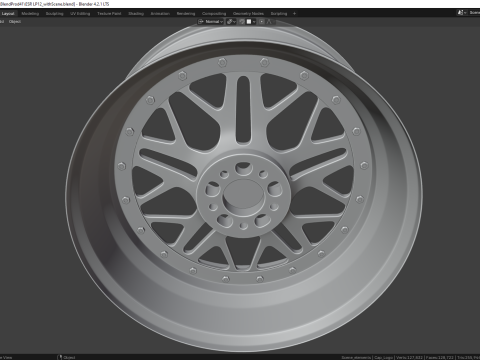The width and height of the screenshot is (480, 360).
Task: Click the proportional falloff curve icon
Action: click(x=269, y=22)
